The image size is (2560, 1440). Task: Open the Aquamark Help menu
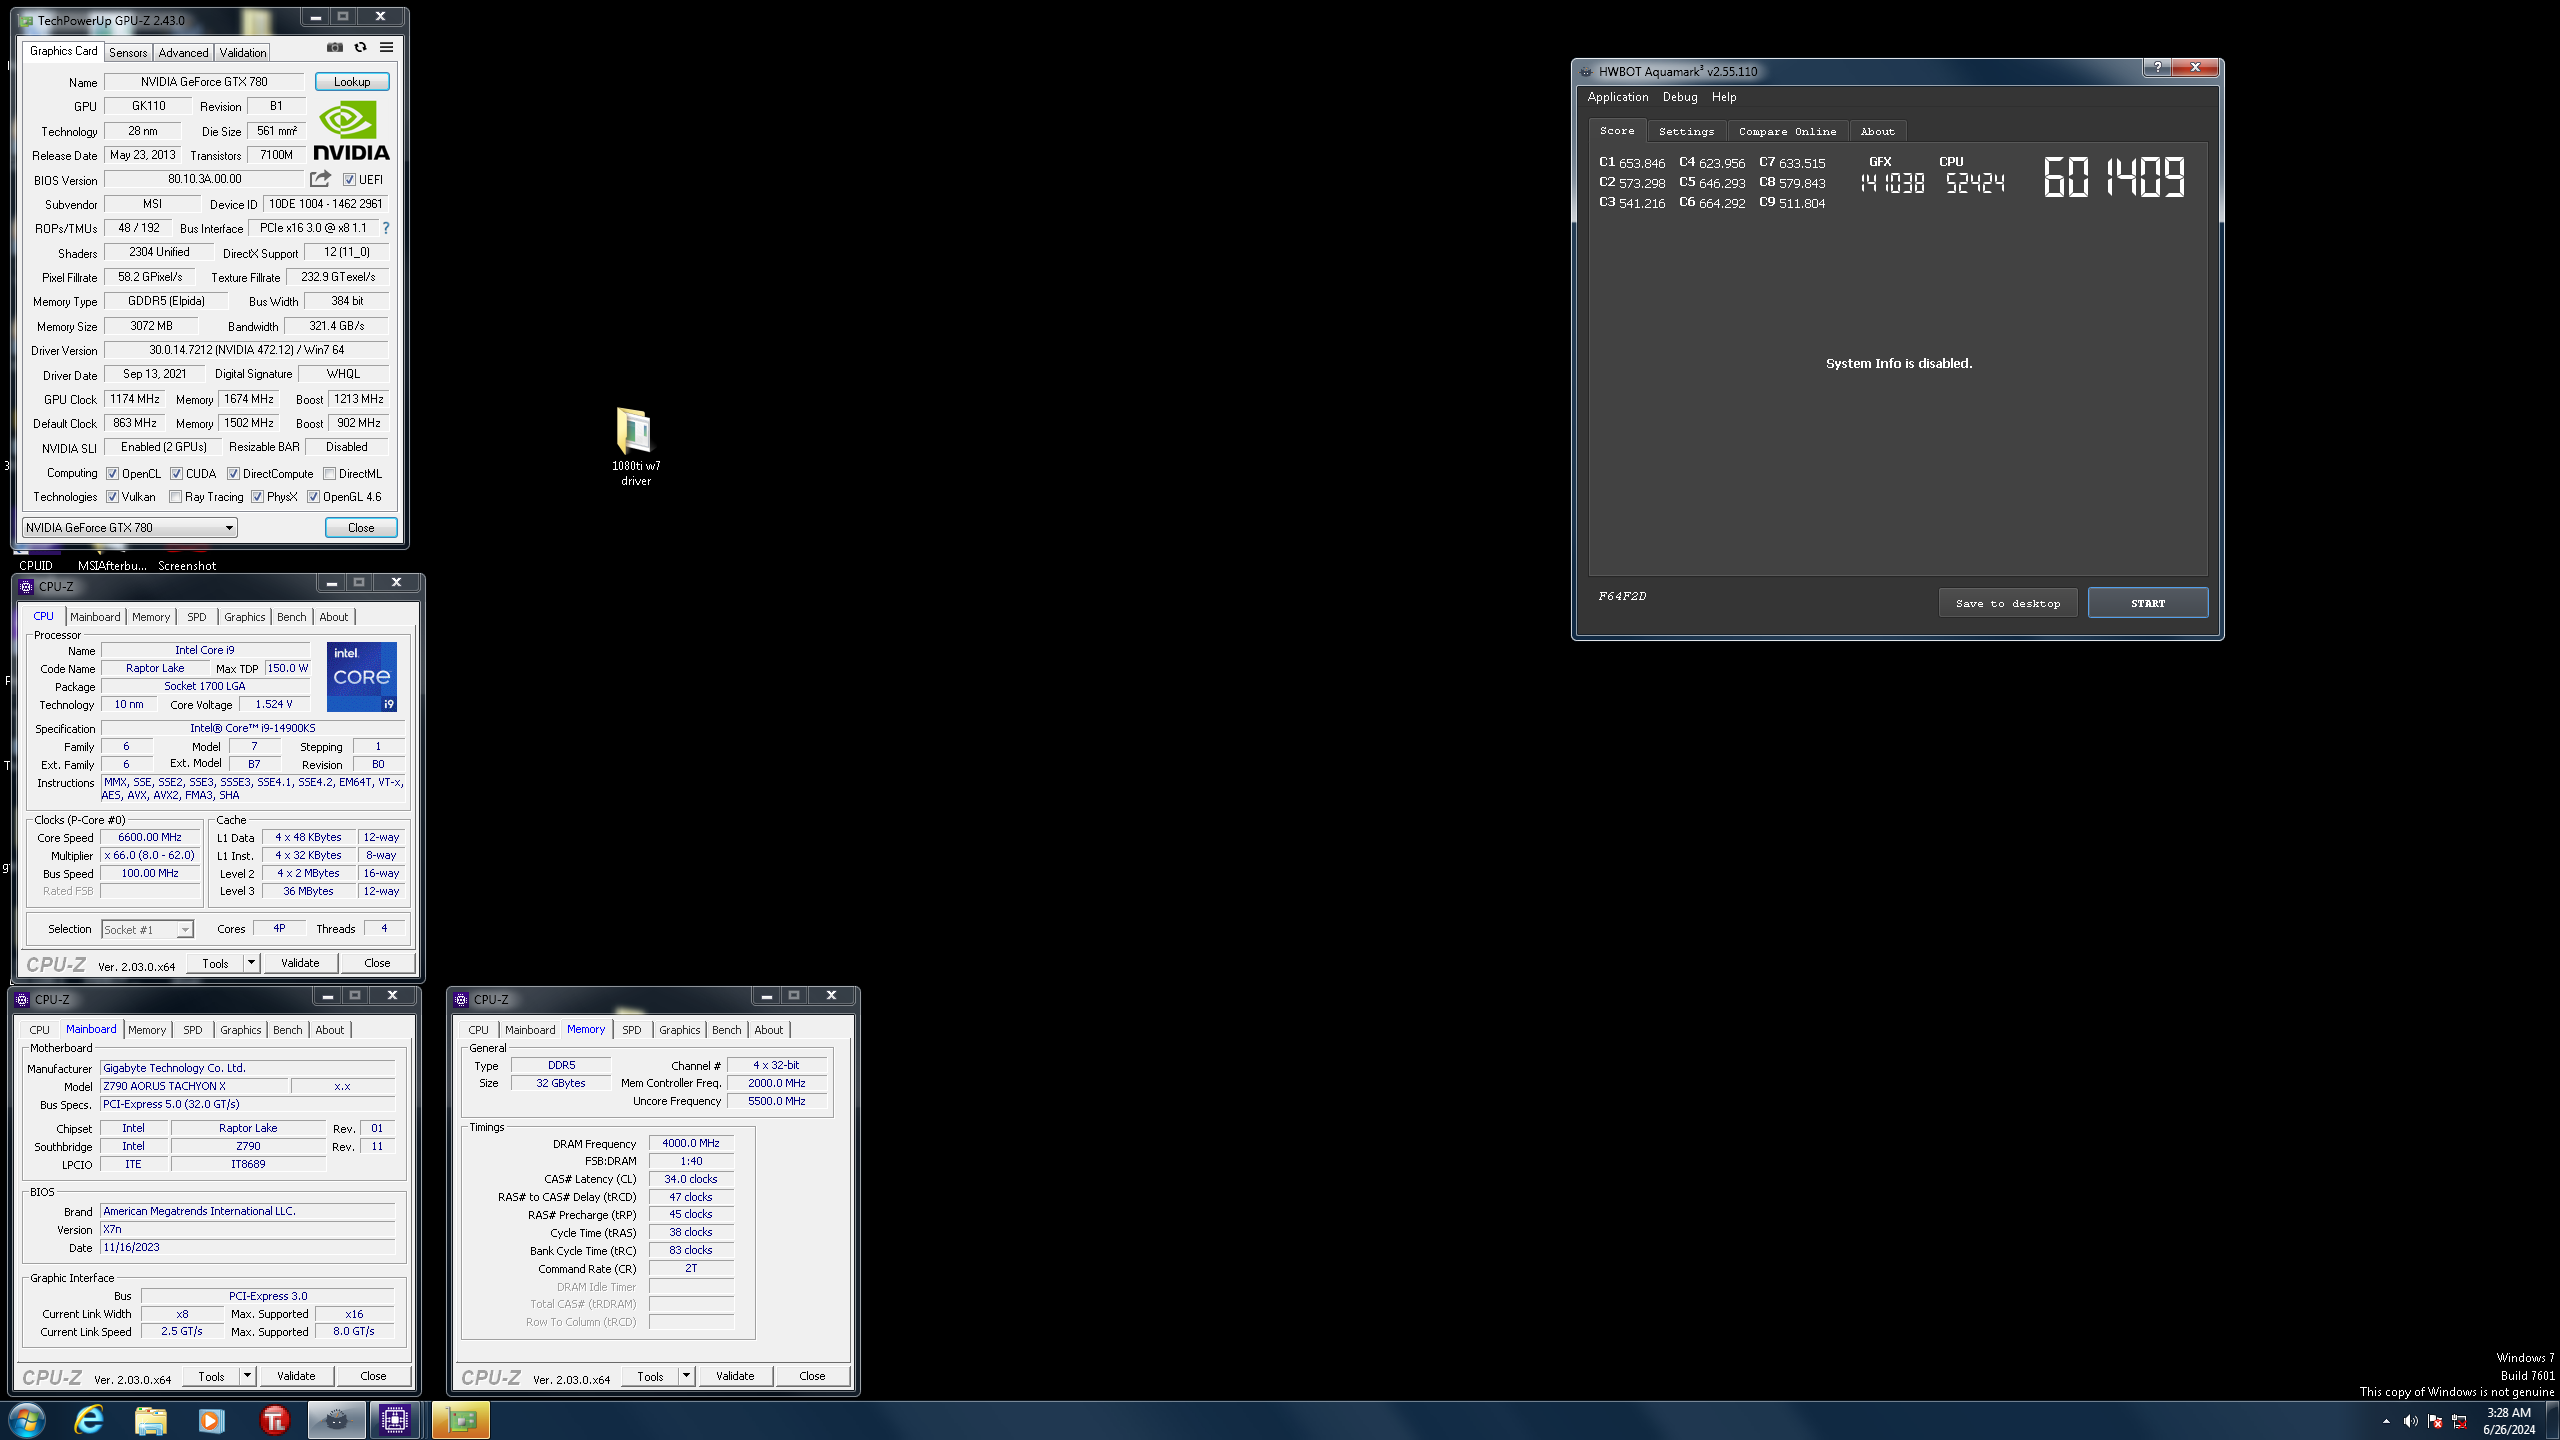tap(1724, 97)
